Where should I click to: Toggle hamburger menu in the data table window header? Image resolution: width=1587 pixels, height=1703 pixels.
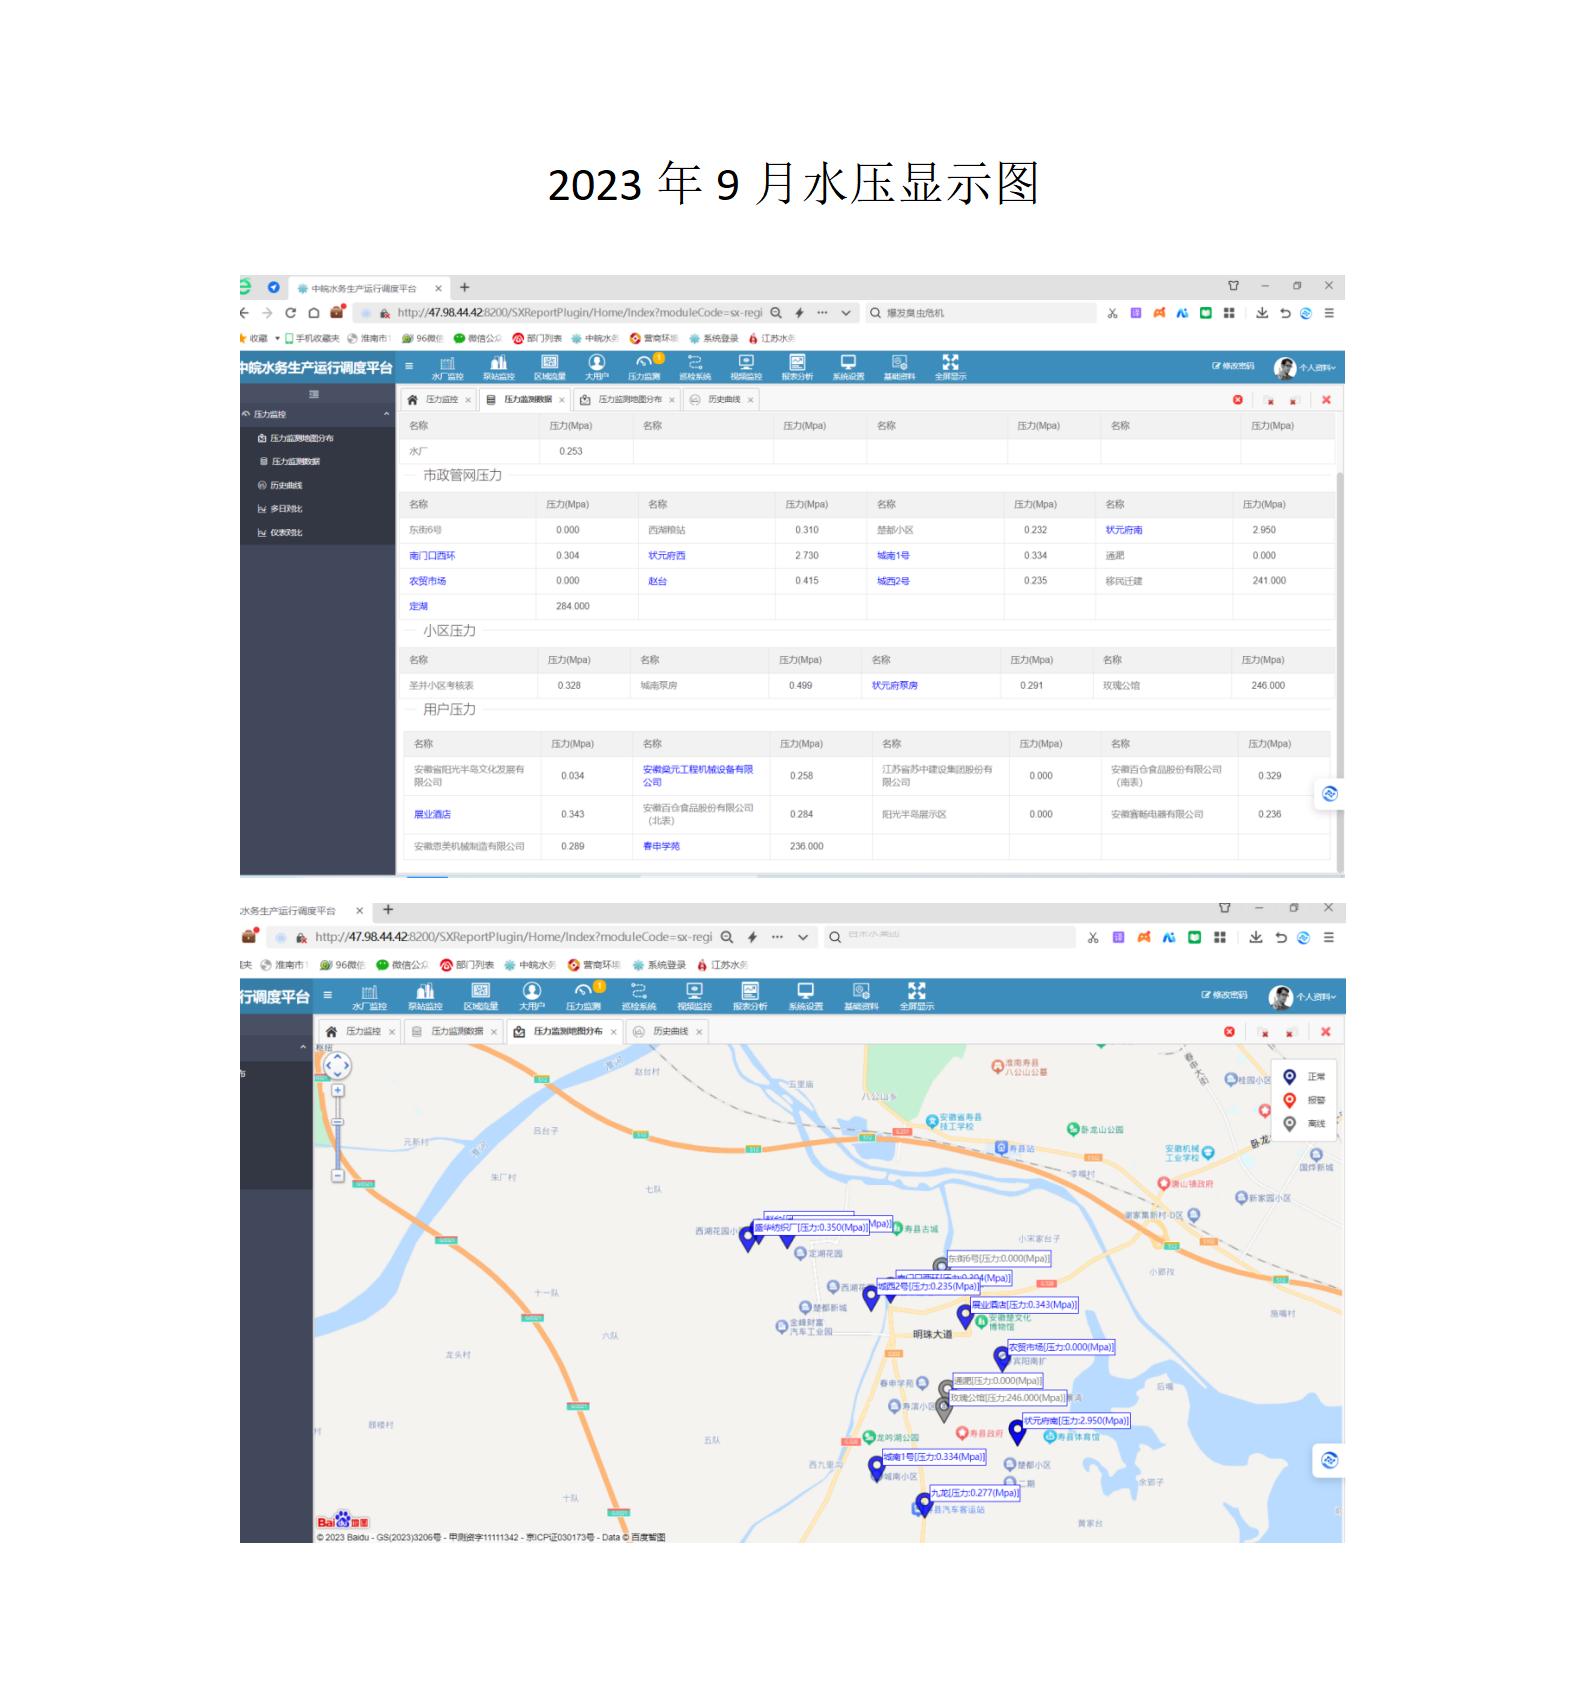(x=409, y=367)
